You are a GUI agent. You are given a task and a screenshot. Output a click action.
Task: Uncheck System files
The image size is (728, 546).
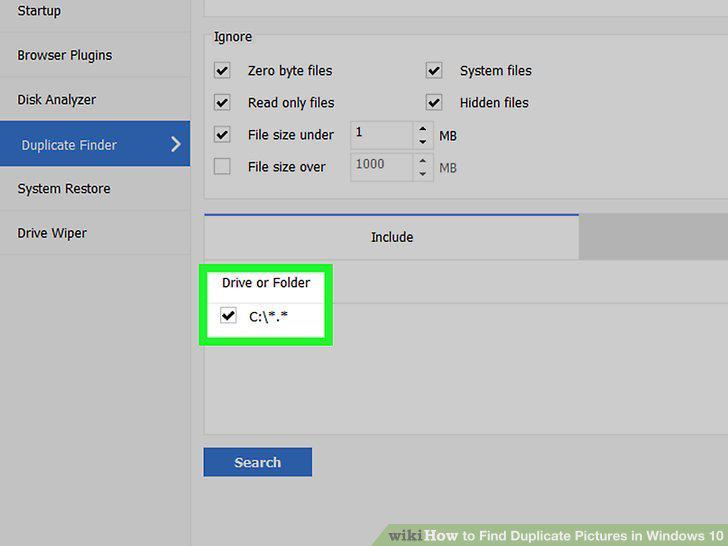pyautogui.click(x=434, y=71)
